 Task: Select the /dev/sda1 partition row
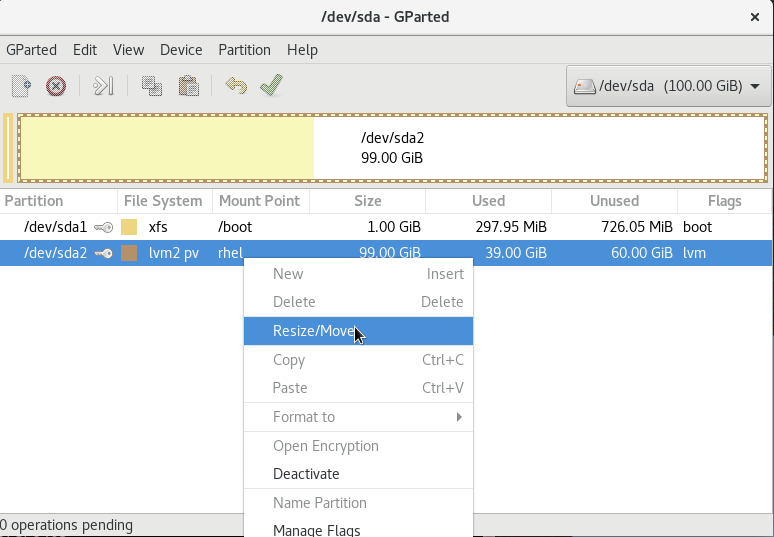(x=386, y=227)
